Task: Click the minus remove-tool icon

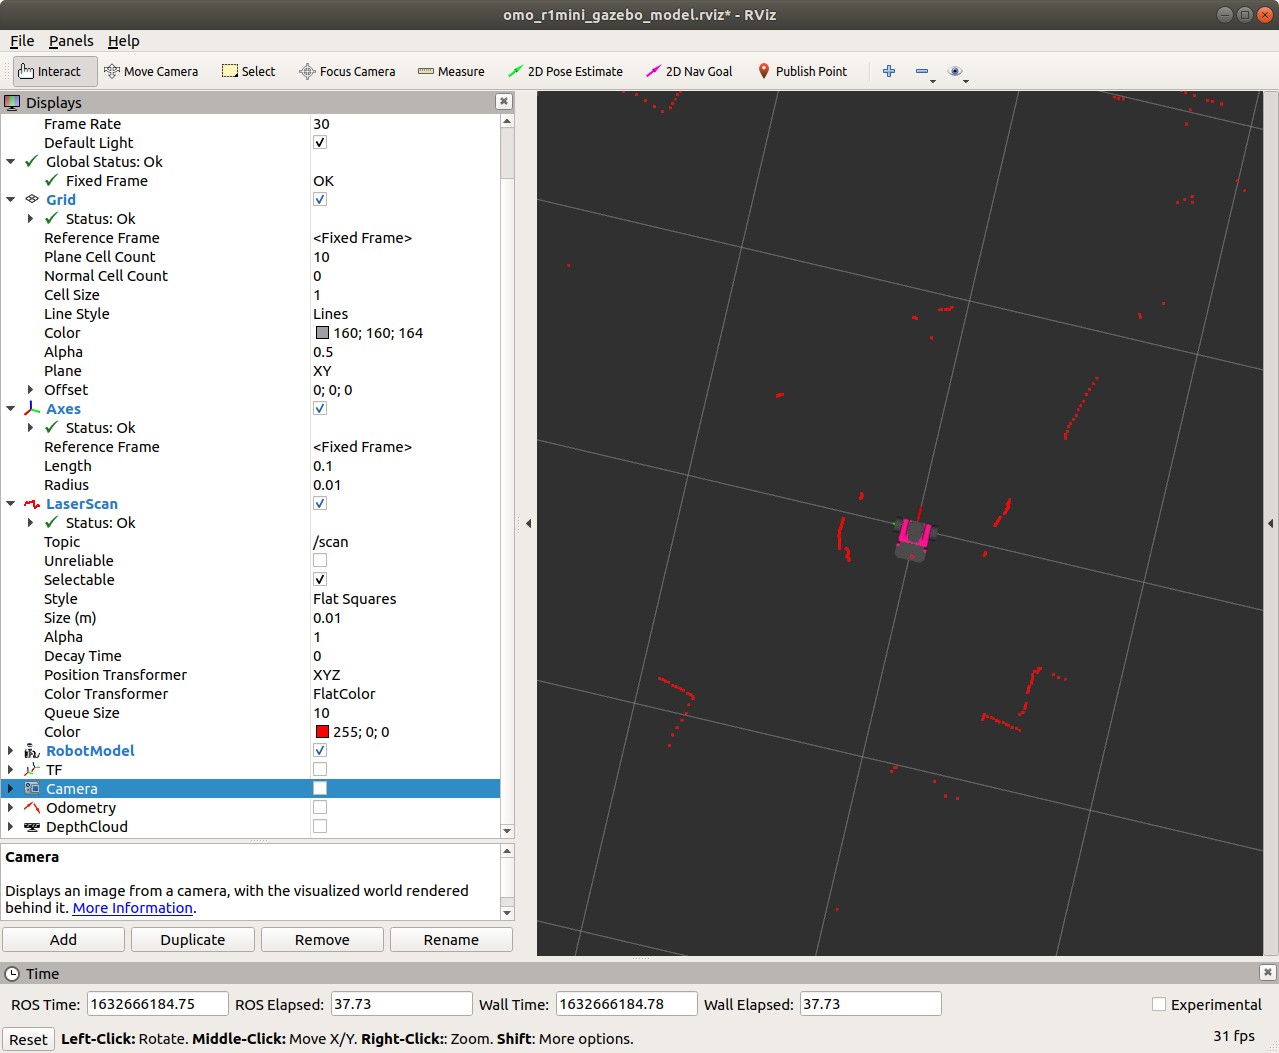Action: point(922,71)
